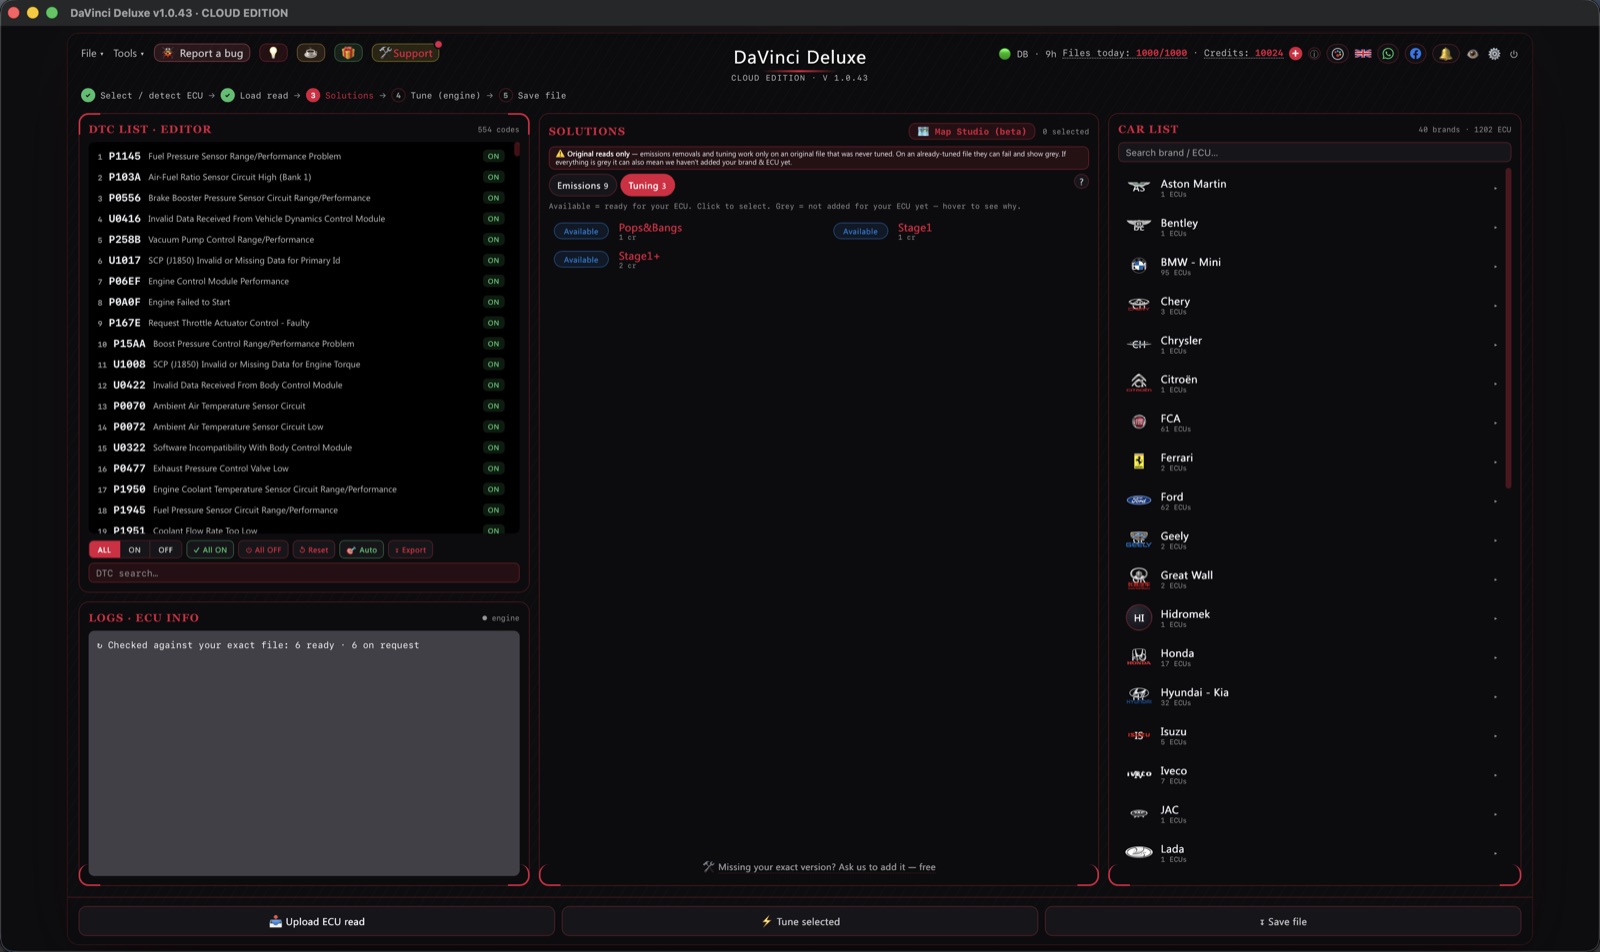The width and height of the screenshot is (1600, 952).
Task: Click the eye visibility icon in header
Action: (1472, 54)
